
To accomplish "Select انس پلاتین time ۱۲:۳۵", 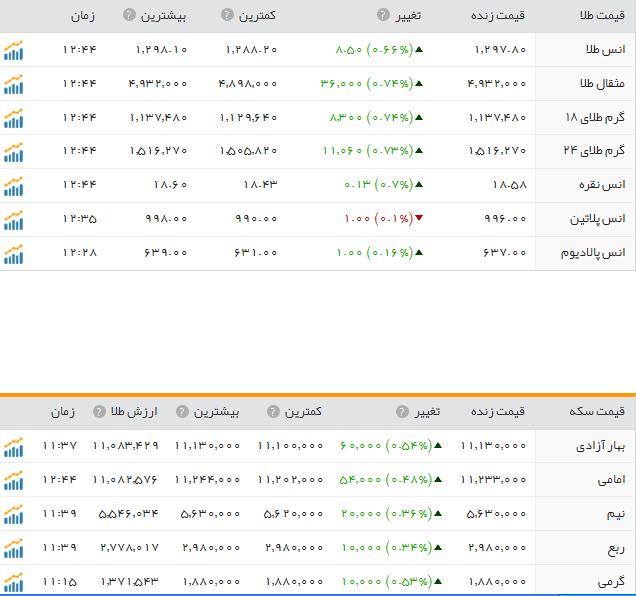I will [80, 219].
